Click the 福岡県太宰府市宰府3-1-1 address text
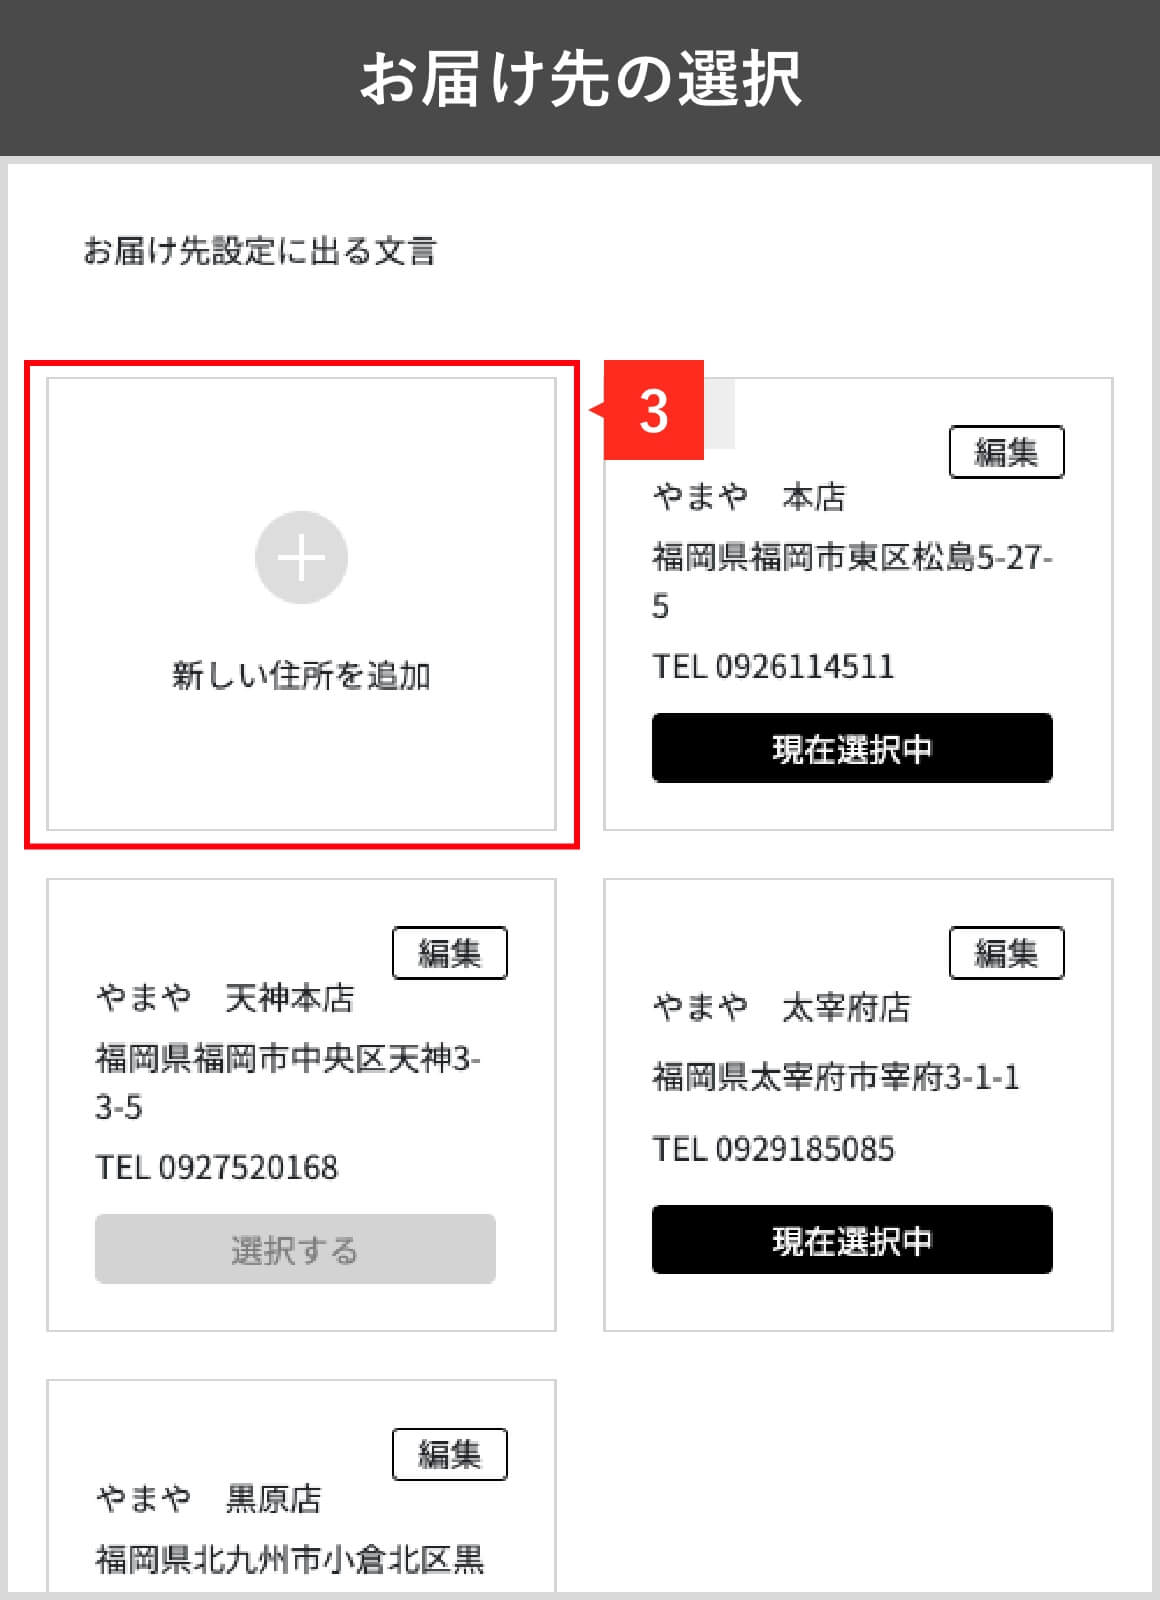Screen dimensions: 1160x1600 coord(836,1077)
